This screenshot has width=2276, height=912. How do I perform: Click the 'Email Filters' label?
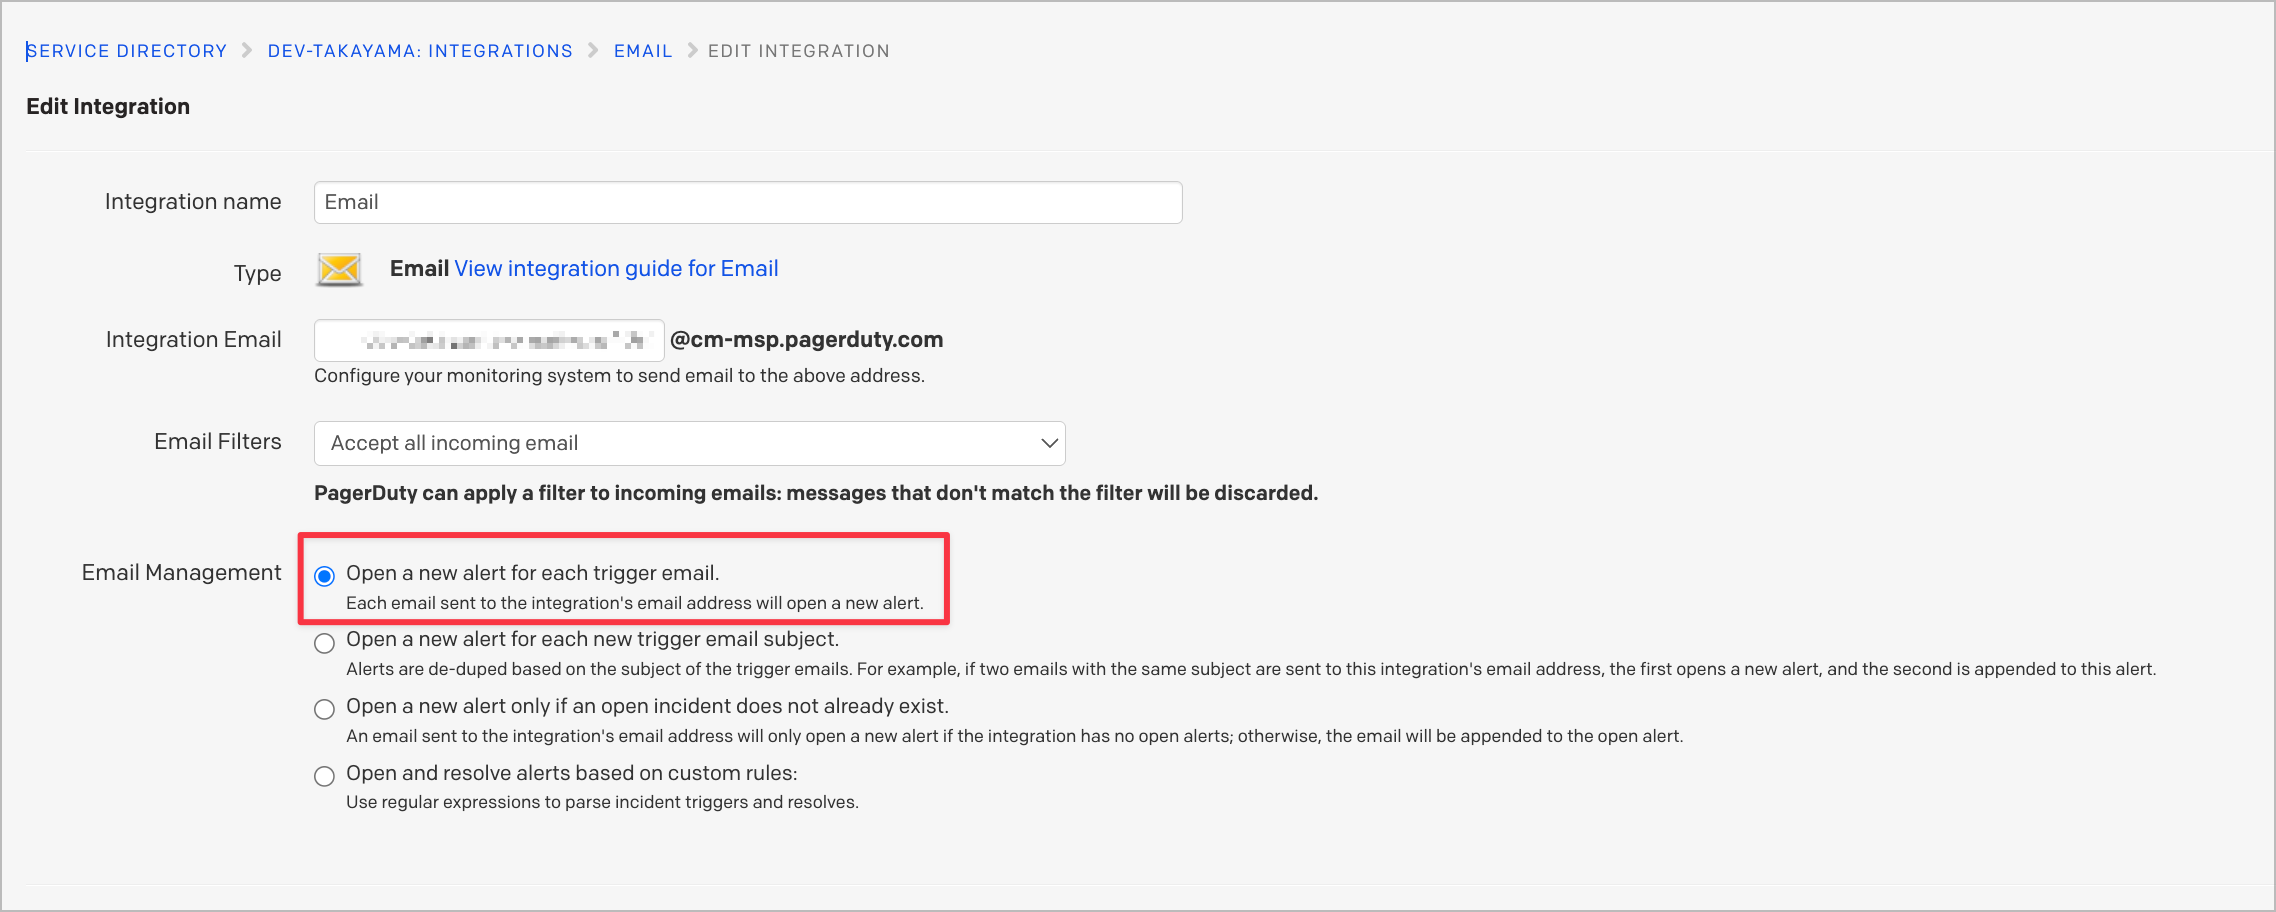tap(218, 441)
